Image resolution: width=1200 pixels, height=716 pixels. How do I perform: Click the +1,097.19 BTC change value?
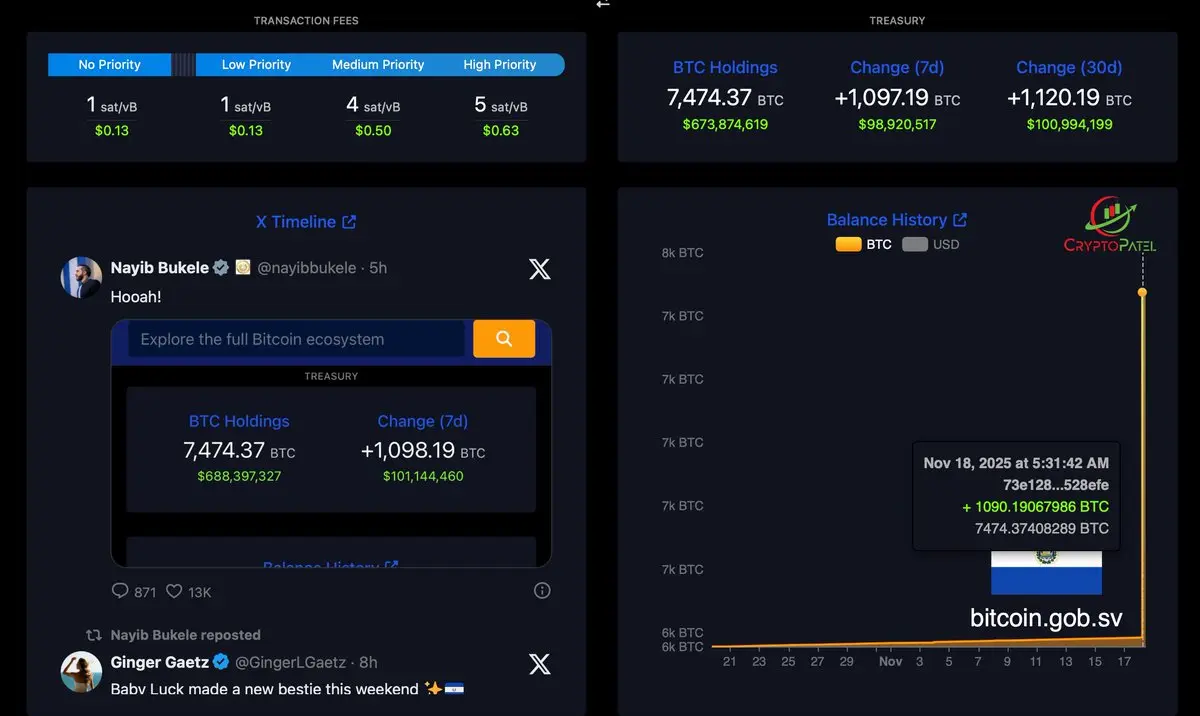click(x=897, y=98)
